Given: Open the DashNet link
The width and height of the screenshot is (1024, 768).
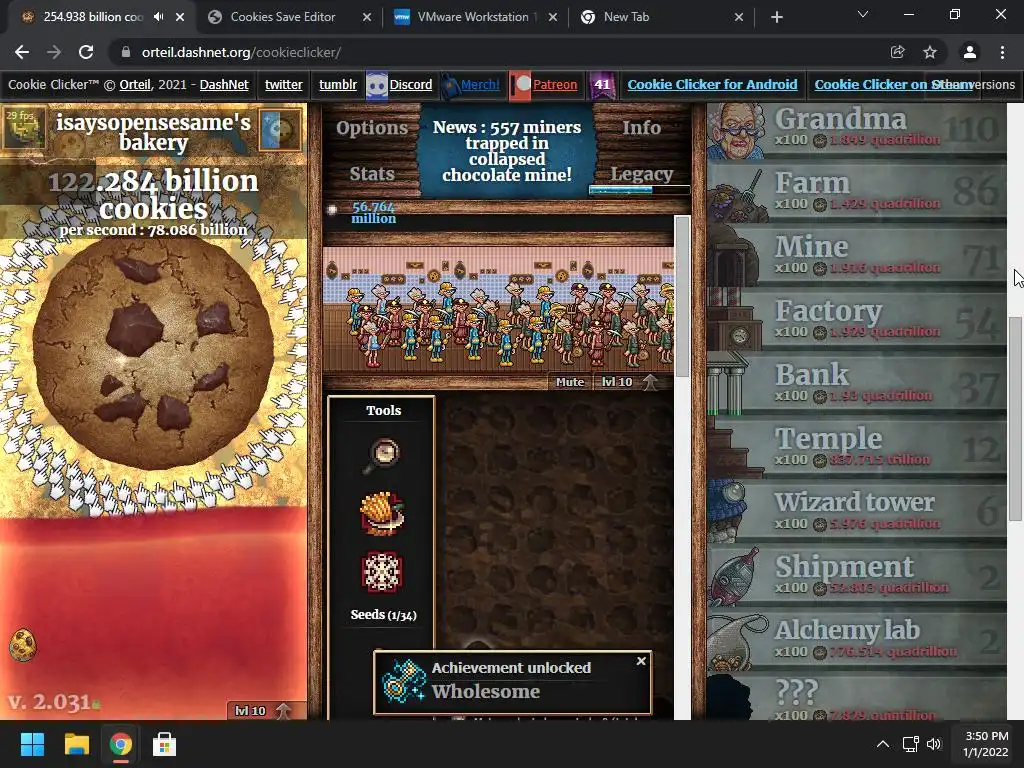Looking at the screenshot, I should coord(224,84).
